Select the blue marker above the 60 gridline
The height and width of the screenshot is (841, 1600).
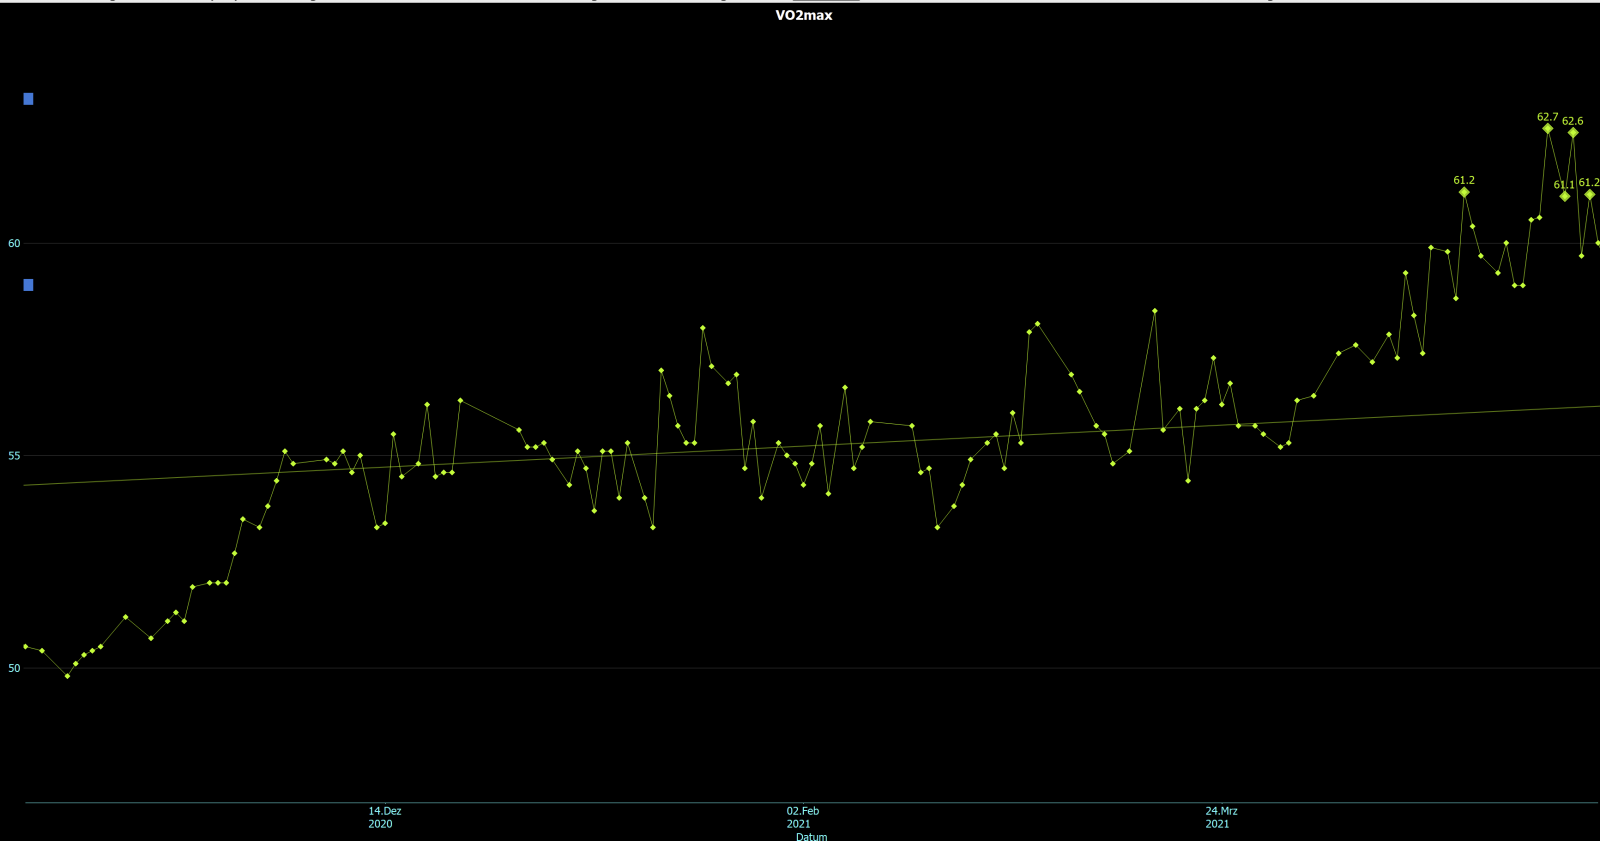pos(28,99)
